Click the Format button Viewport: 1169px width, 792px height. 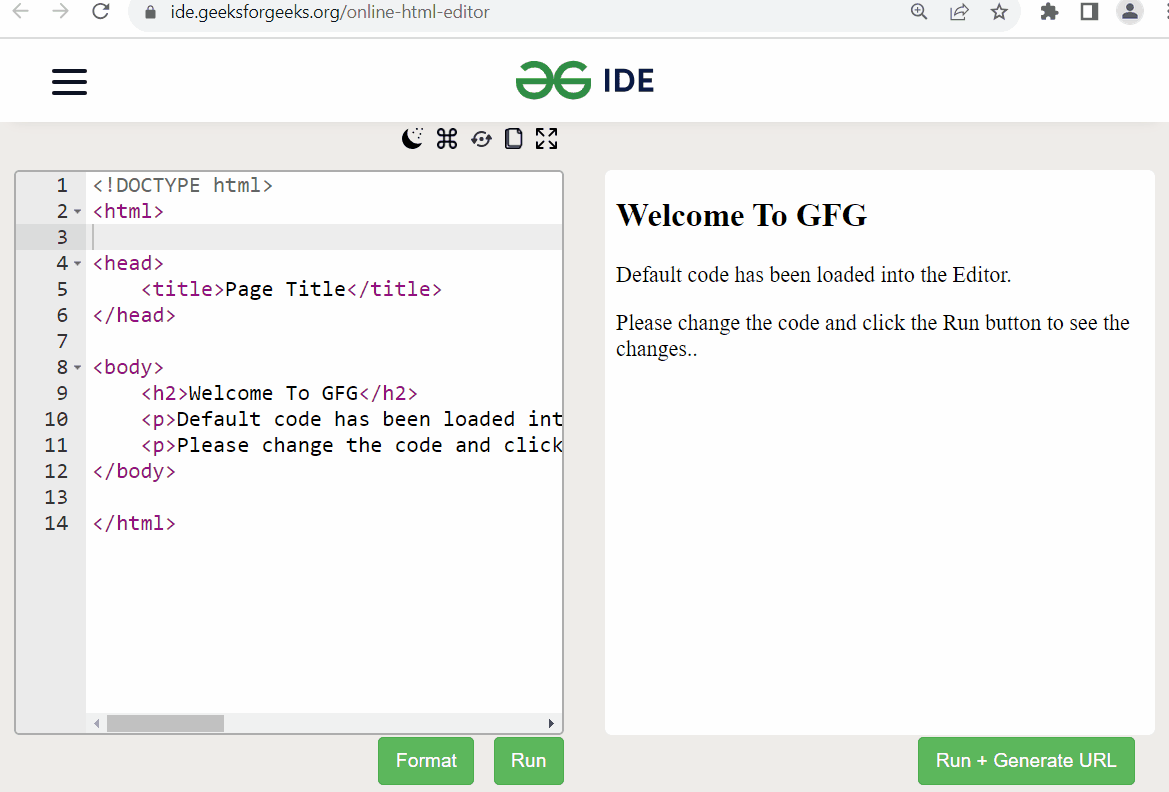(426, 760)
